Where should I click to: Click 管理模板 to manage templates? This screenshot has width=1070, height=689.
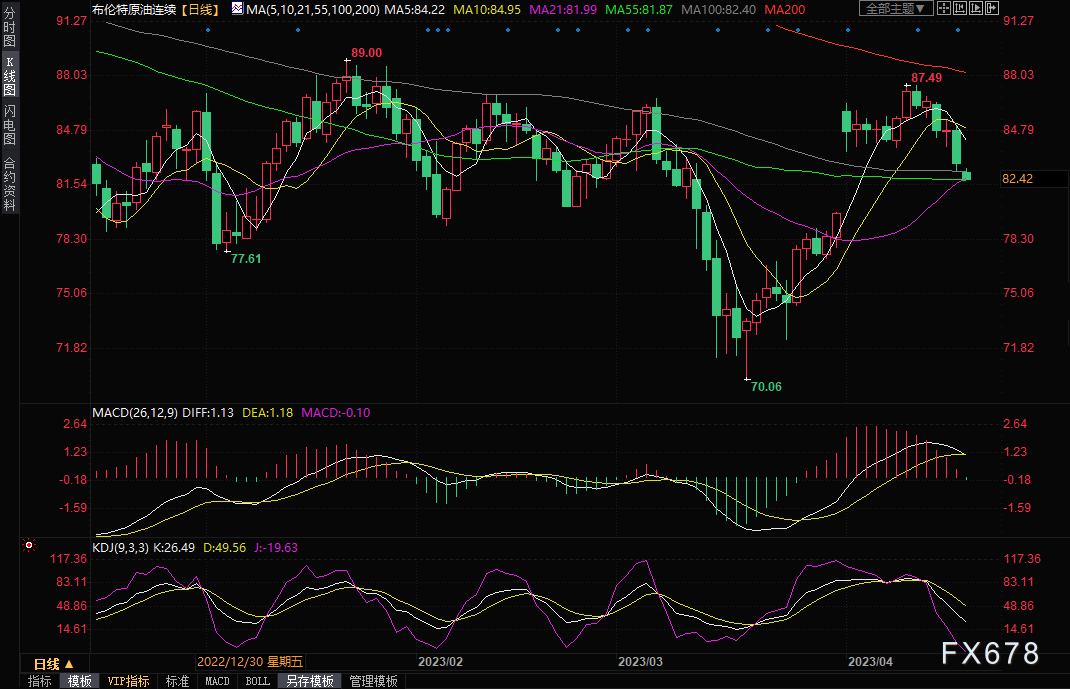tap(373, 681)
